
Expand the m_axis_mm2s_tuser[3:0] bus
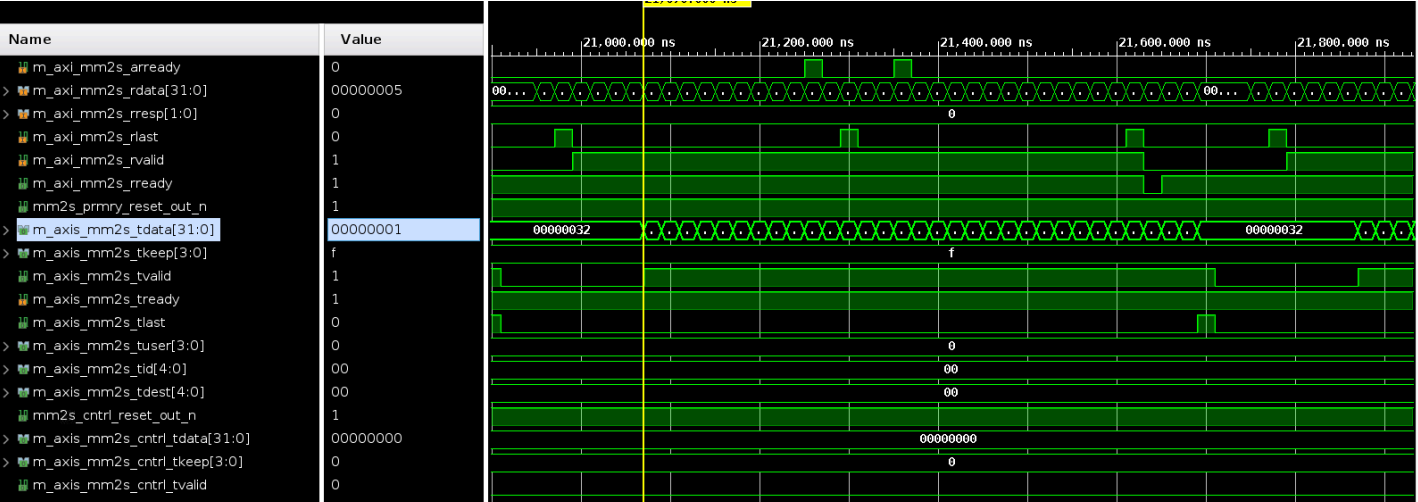coord(8,346)
